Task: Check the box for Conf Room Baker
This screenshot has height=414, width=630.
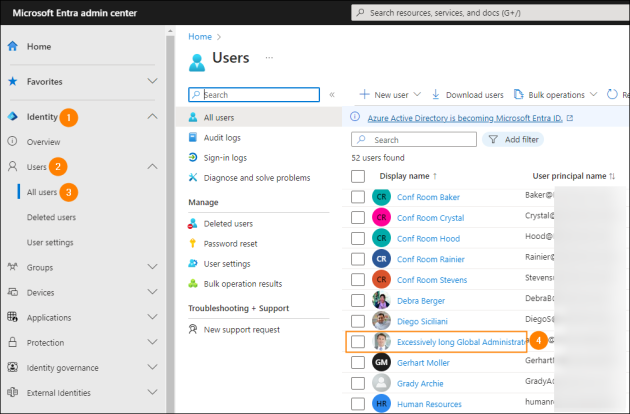Action: [358, 197]
